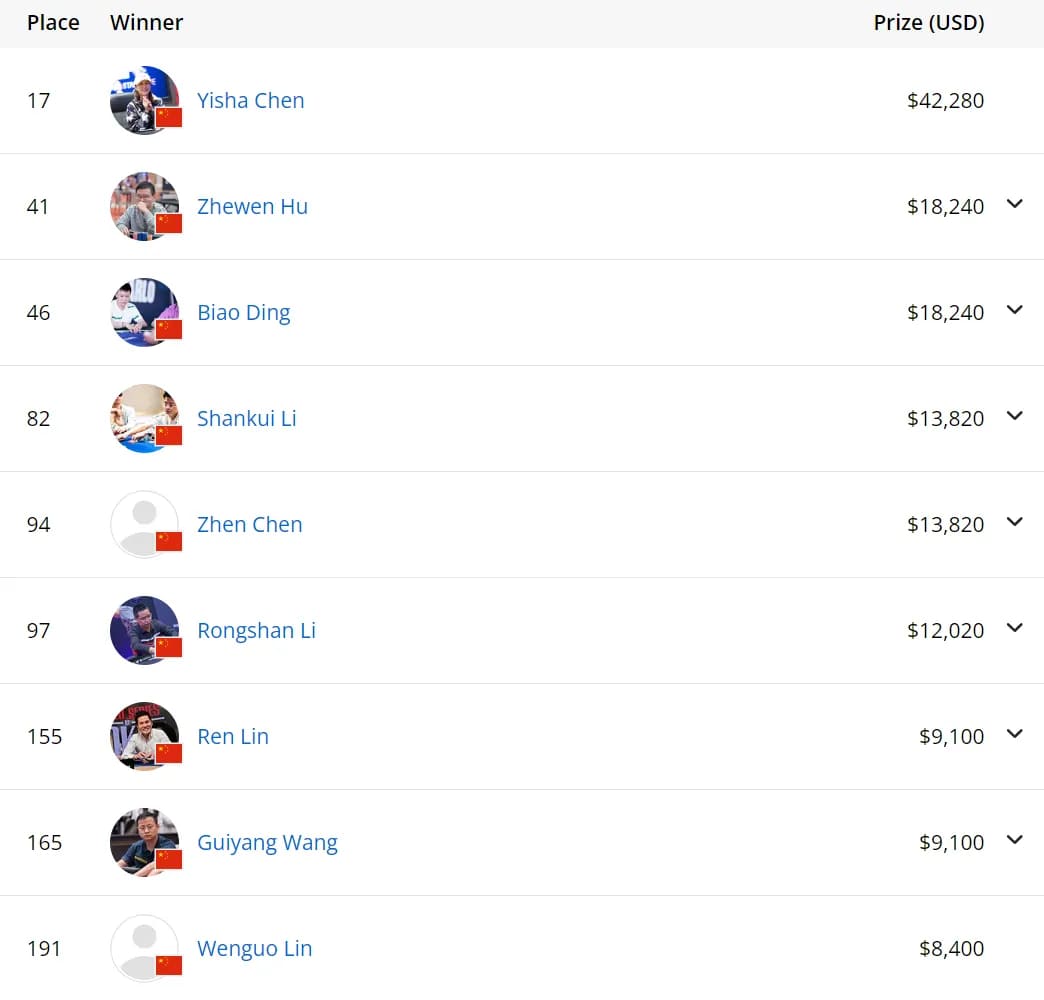Expand Zhewen Hu's row details chevron
Viewport: 1044px width, 1000px height.
point(1015,204)
